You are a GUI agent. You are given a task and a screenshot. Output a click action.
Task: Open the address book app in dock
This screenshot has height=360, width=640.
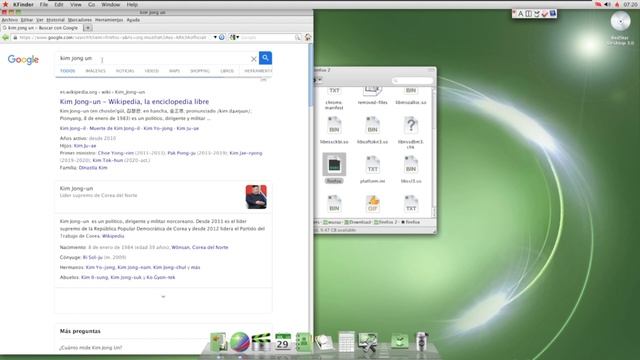click(x=303, y=342)
